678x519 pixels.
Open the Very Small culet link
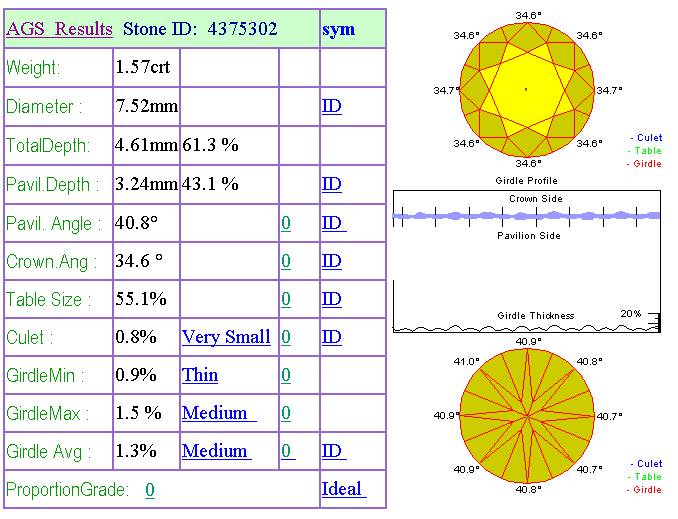pos(226,337)
